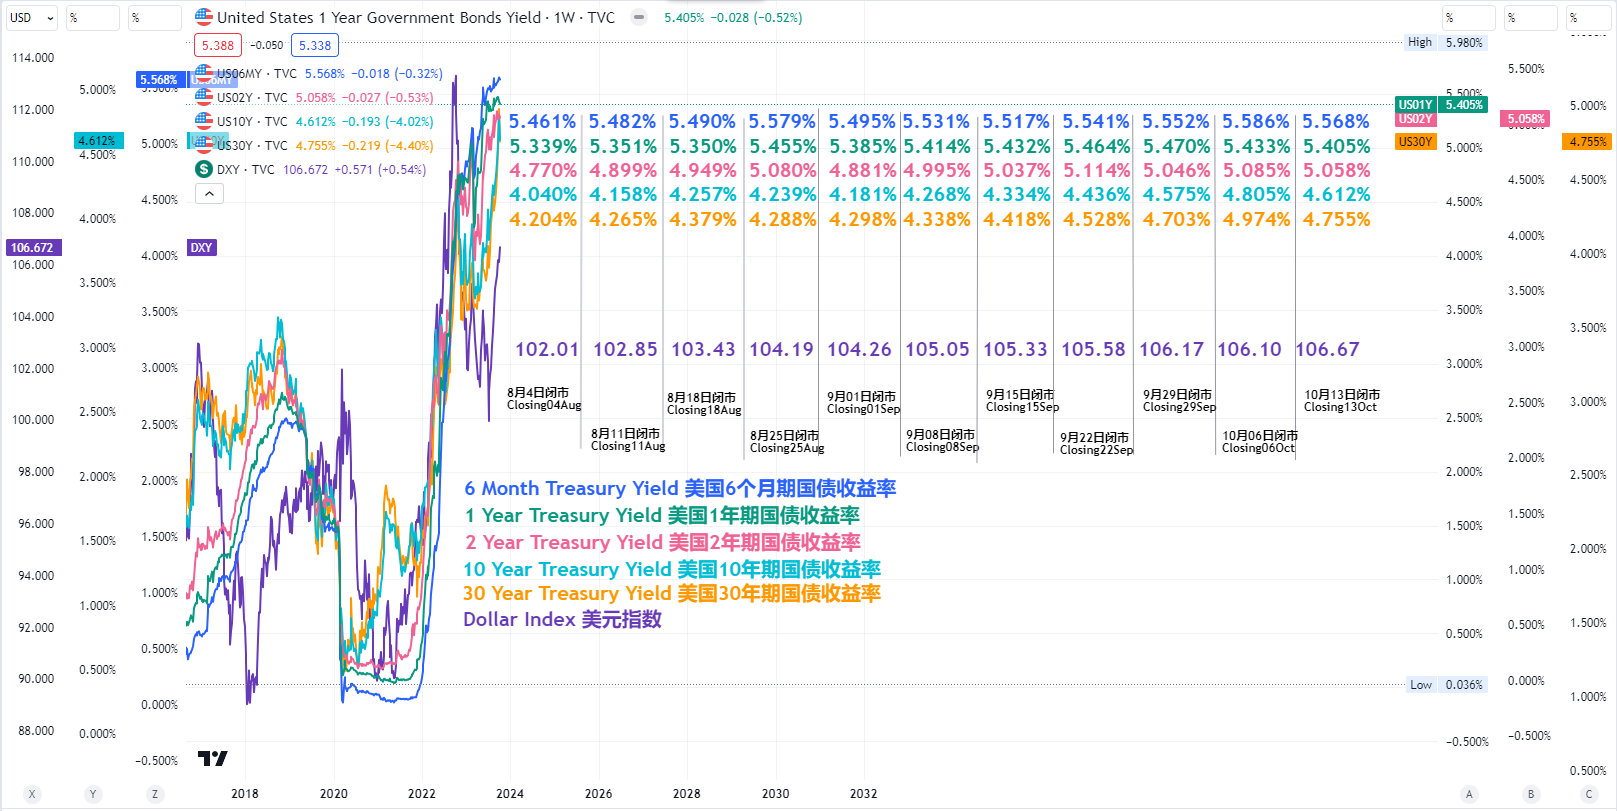Viewport: 1617px width, 811px height.
Task: Click the orange 4.974% yield text
Action: [x=1256, y=219]
